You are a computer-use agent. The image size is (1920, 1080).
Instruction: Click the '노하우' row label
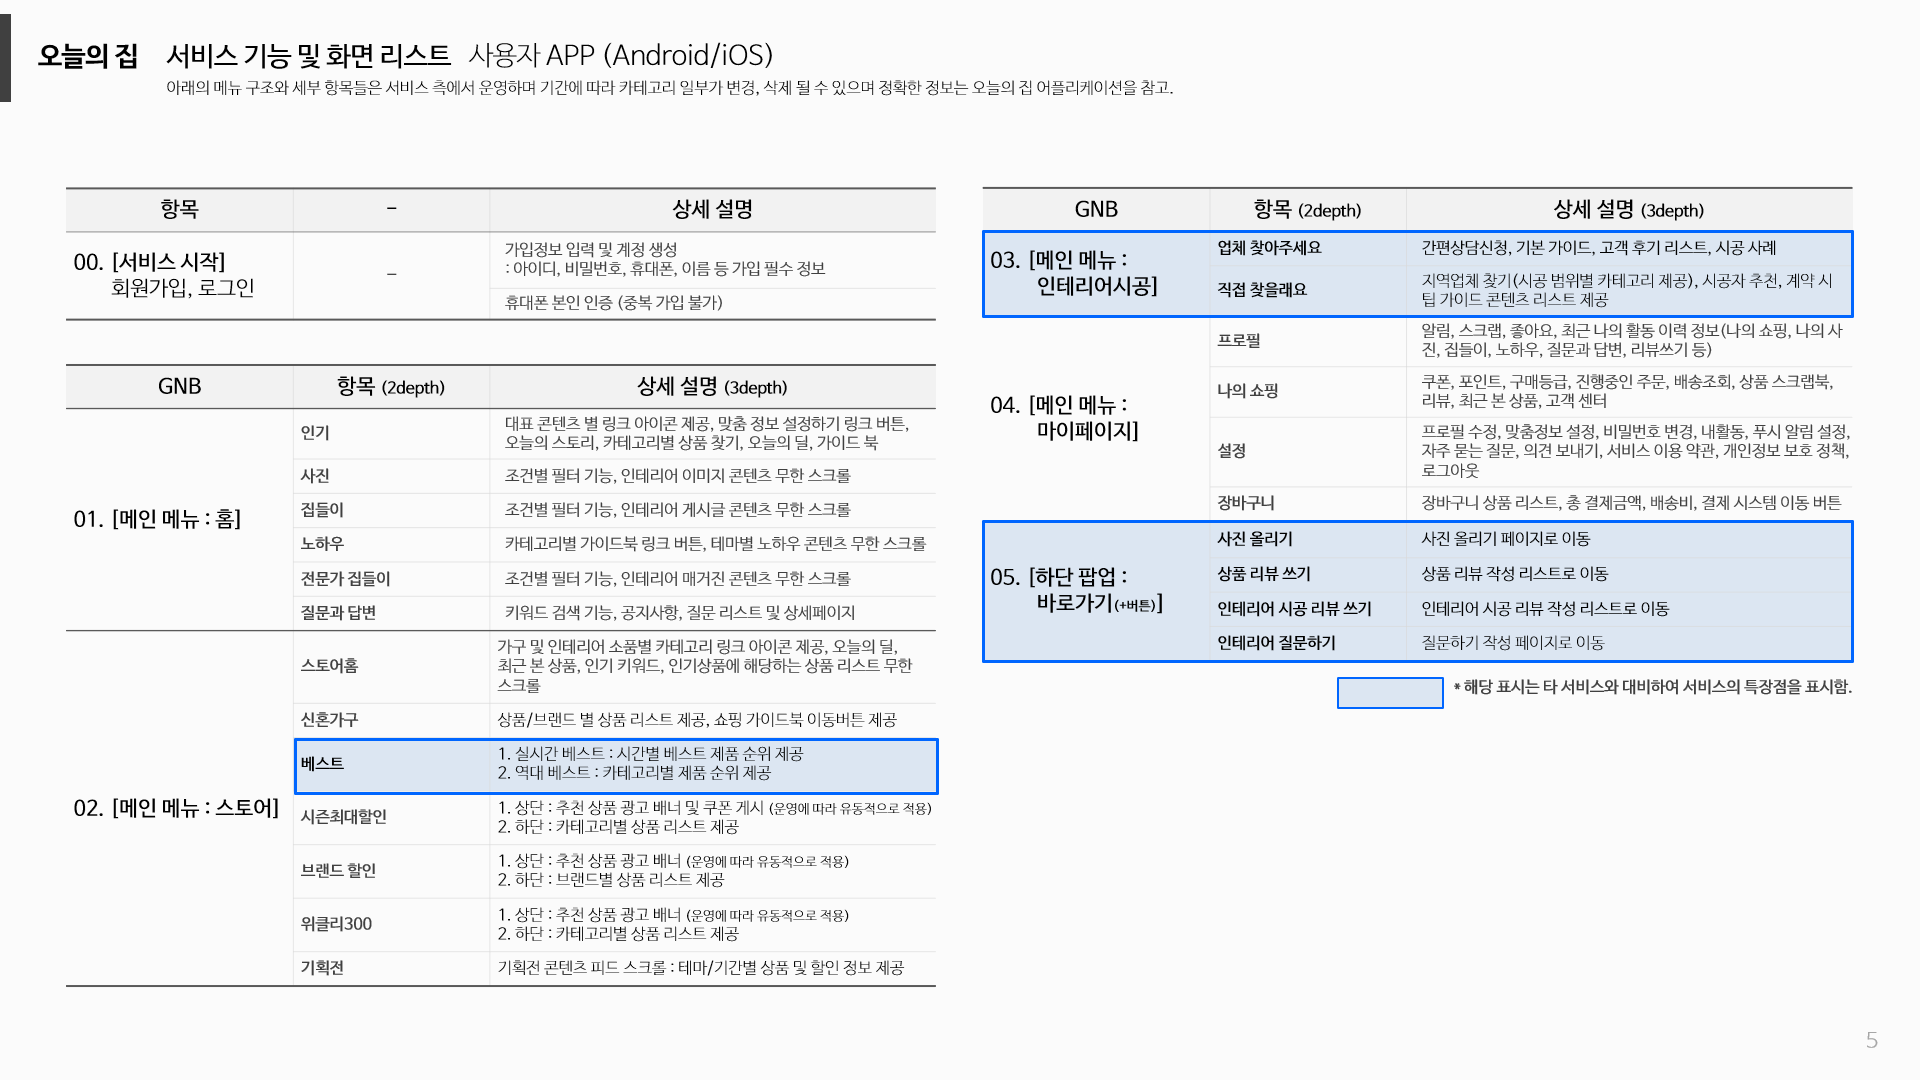(x=322, y=543)
